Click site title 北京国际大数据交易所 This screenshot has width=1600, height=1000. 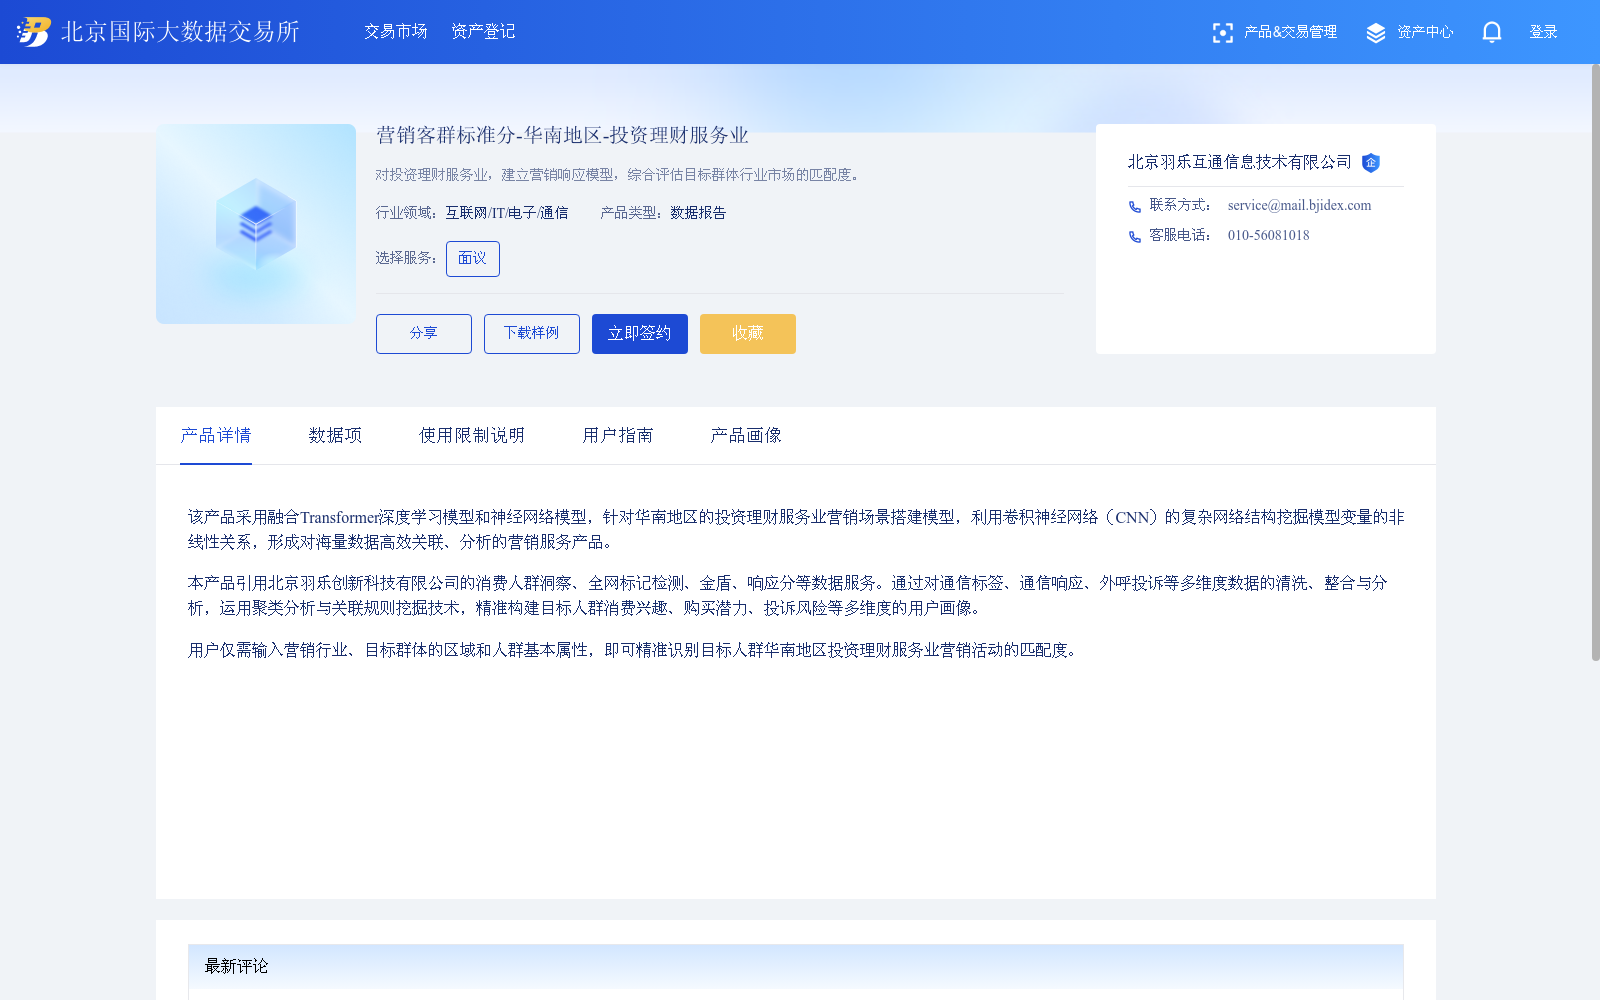(180, 32)
